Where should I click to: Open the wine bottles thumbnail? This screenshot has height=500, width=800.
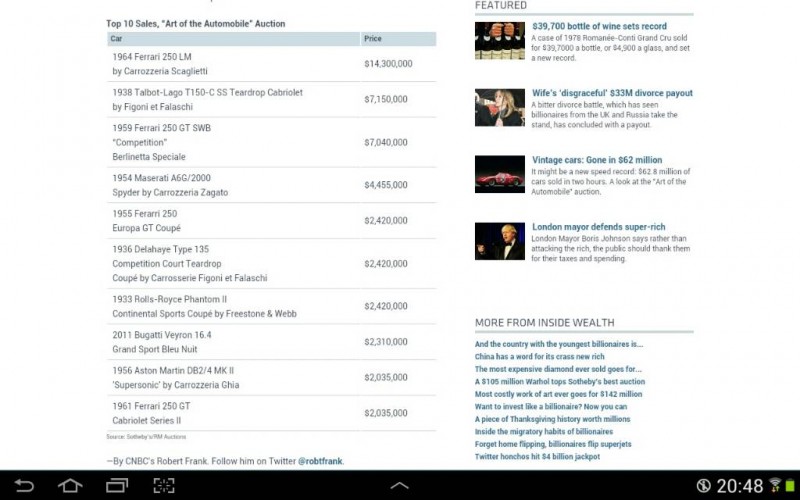[499, 40]
